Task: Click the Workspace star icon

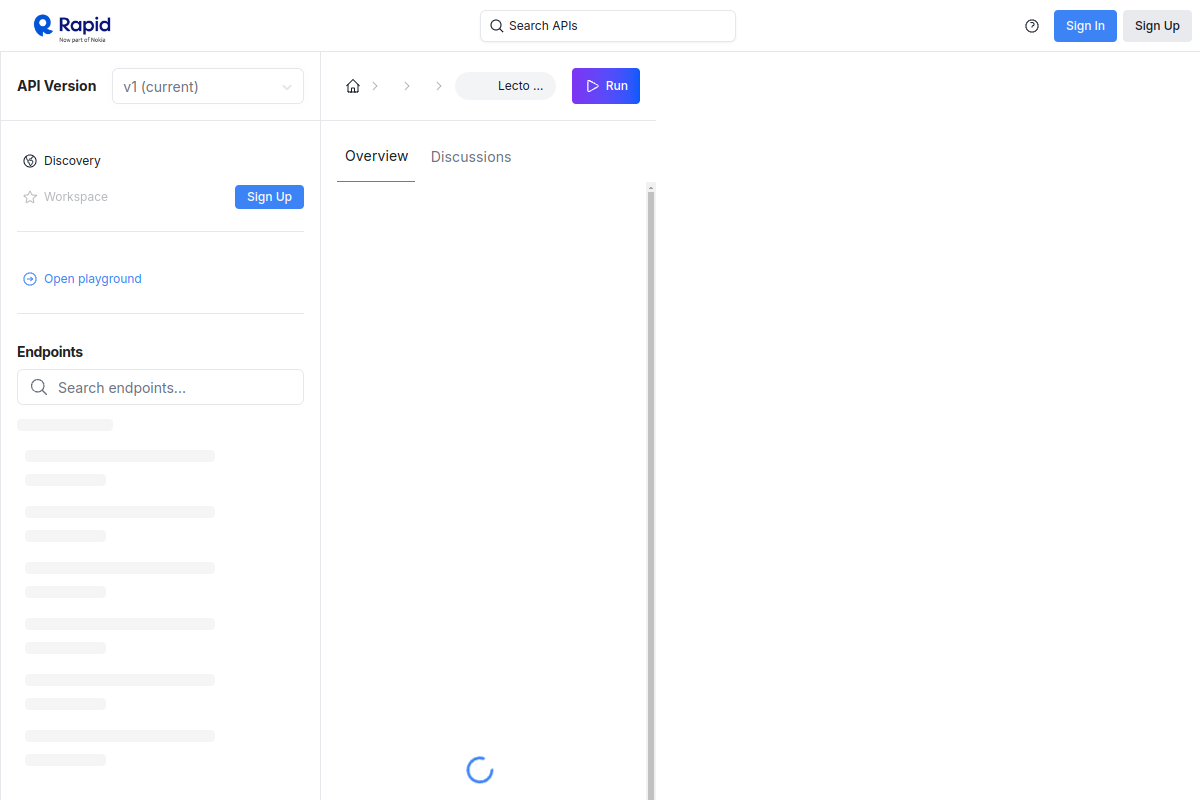Action: [x=30, y=197]
